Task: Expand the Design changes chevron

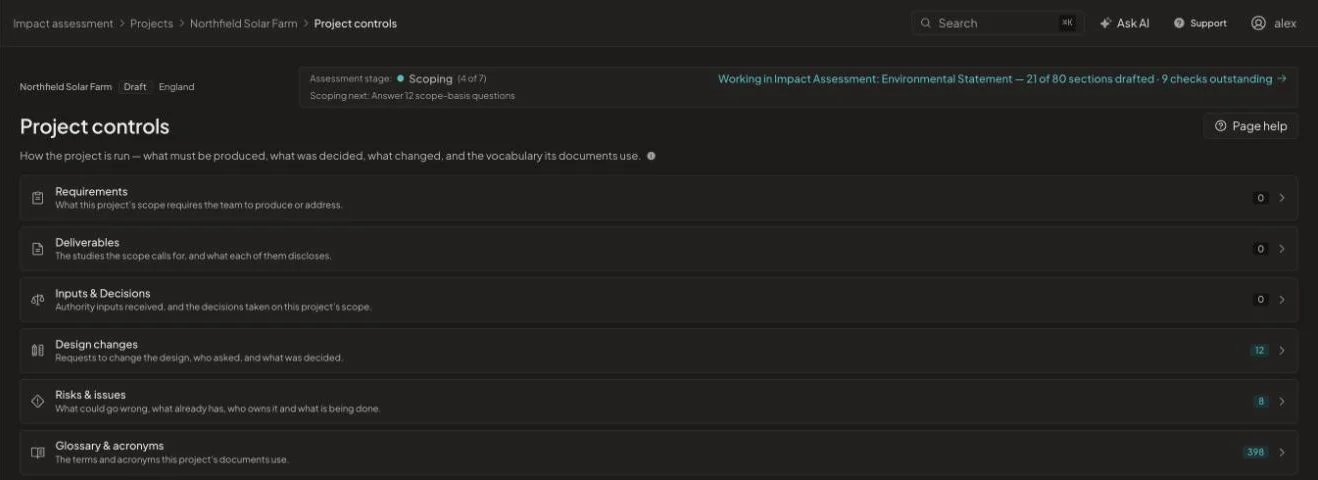Action: (1282, 351)
